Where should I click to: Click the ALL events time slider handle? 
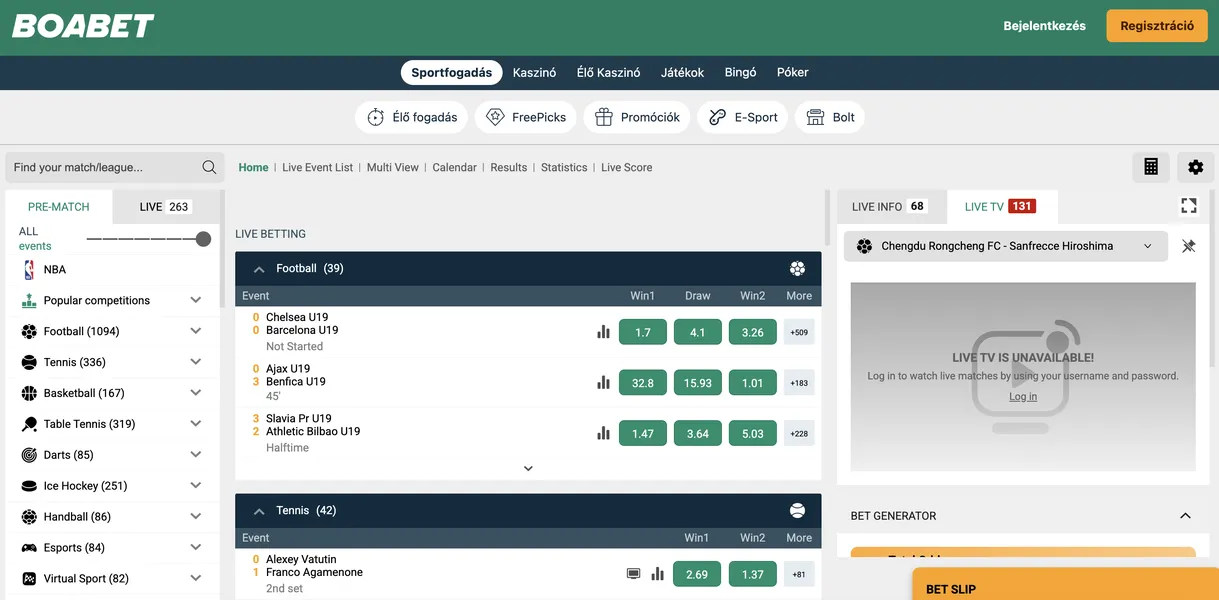point(203,239)
